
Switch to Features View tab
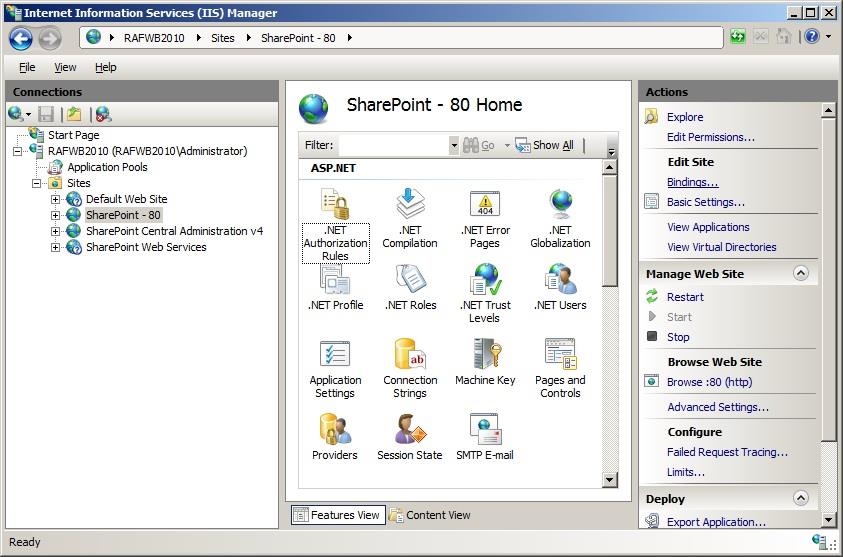click(338, 515)
